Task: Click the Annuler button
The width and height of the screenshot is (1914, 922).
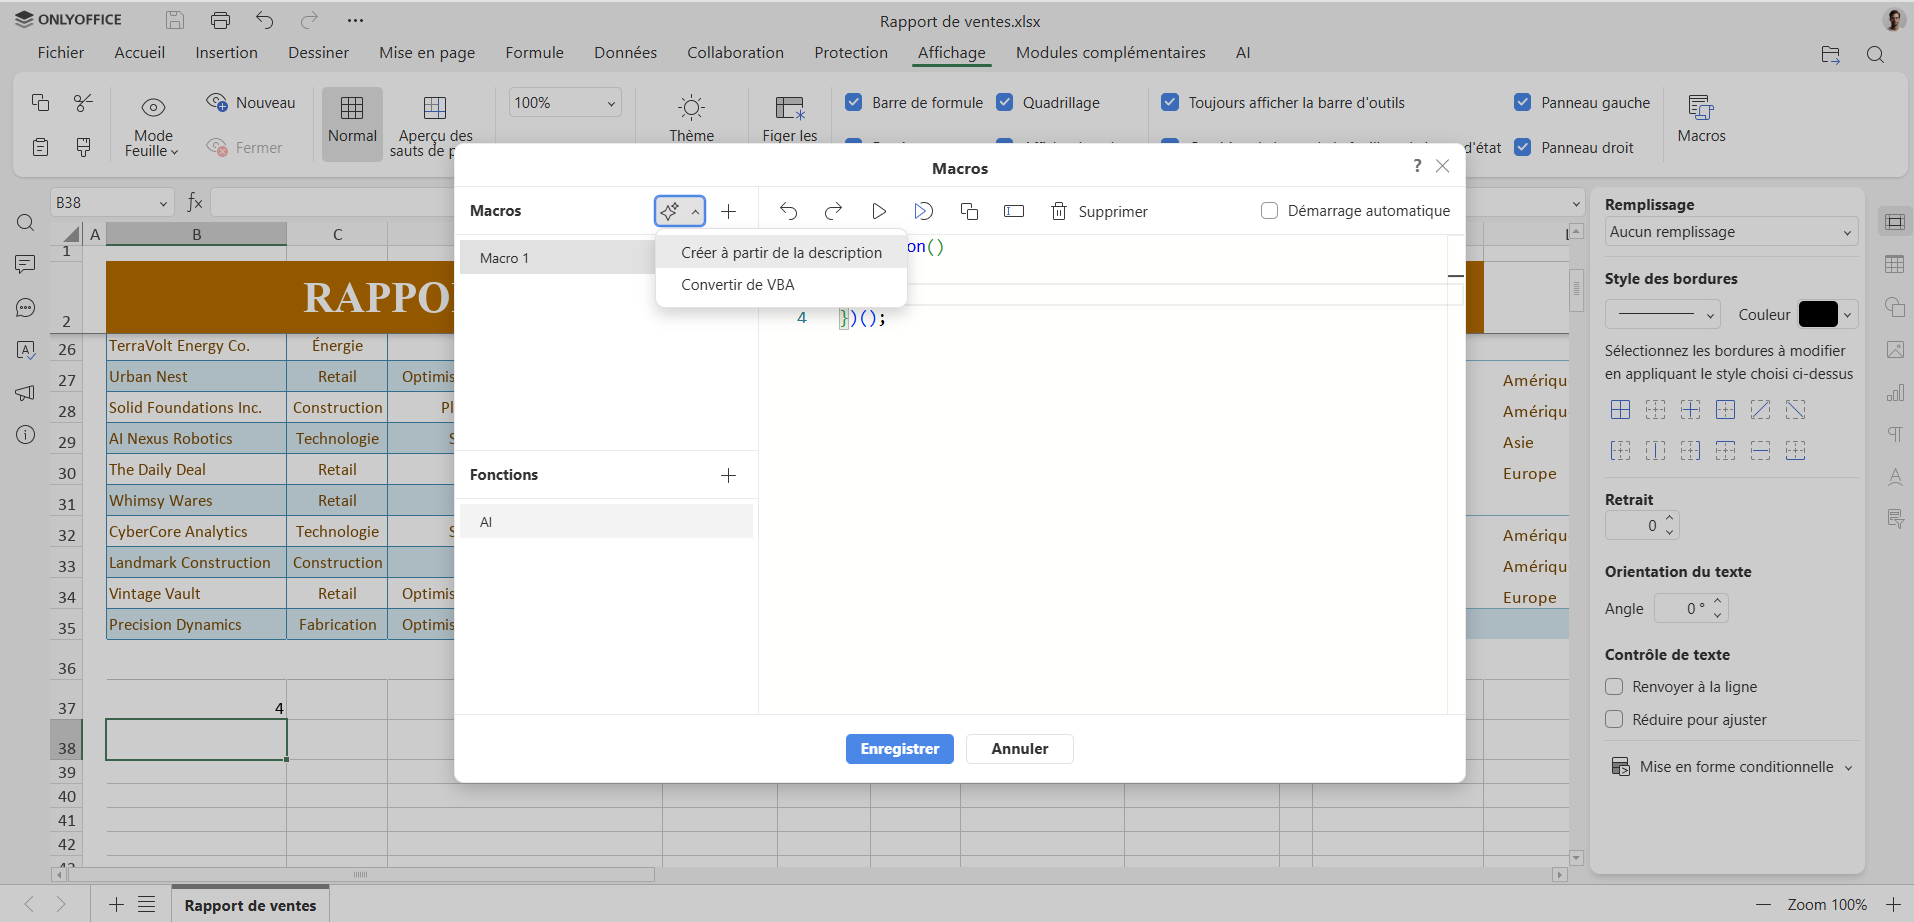Action: (x=1019, y=749)
